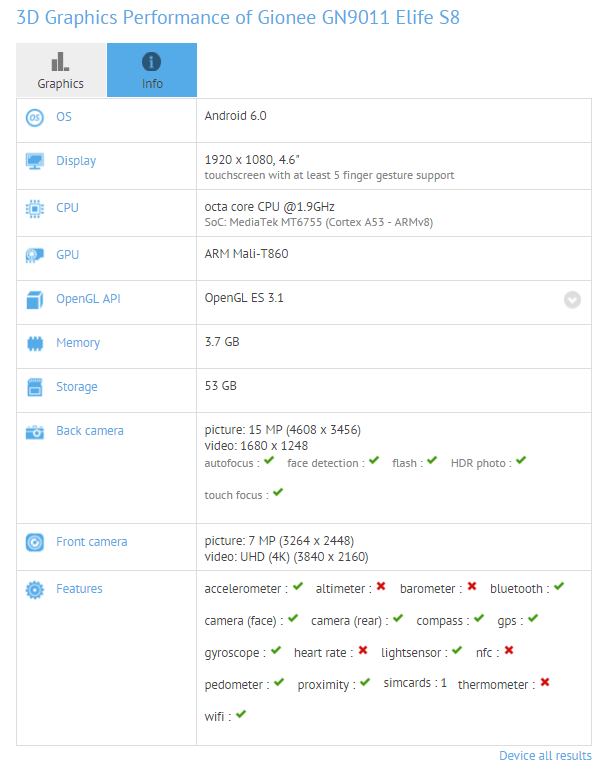
Task: Click the touch focus green checkmark
Action: coord(278,492)
